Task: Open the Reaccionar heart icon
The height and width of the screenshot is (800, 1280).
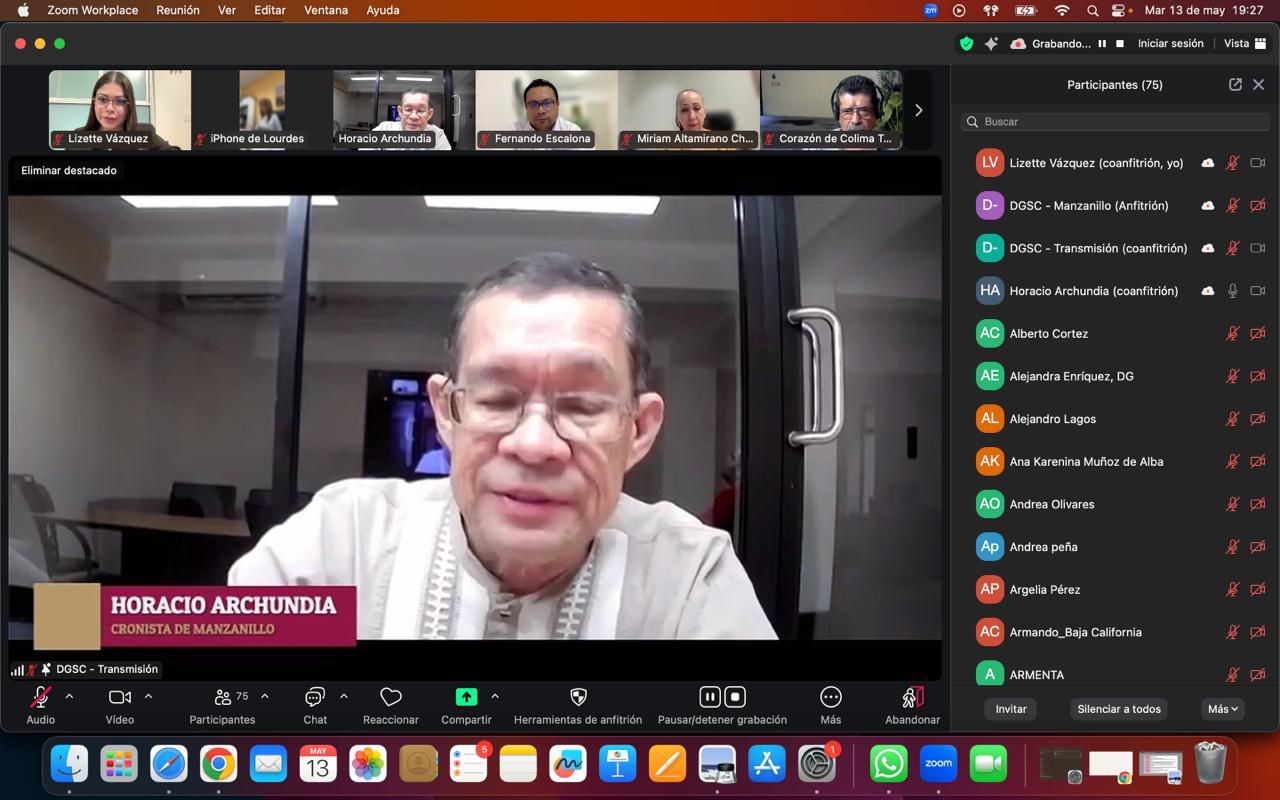Action: (391, 697)
